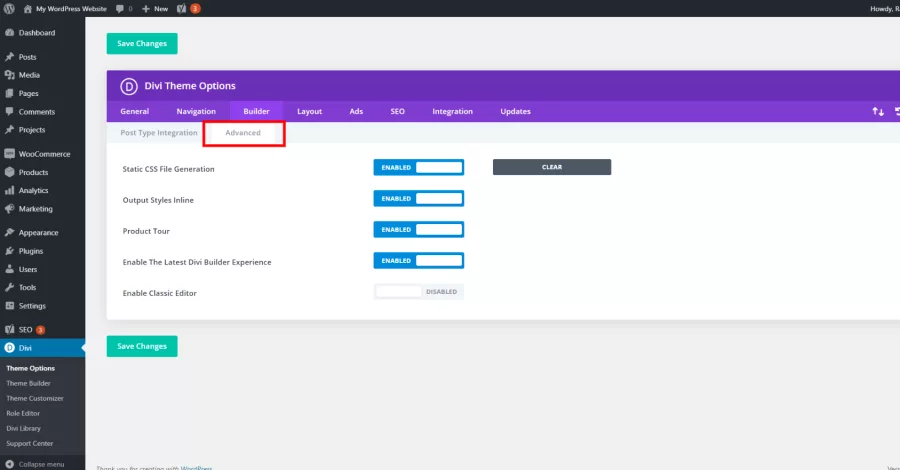Open the Dashboard menu label

37,33
